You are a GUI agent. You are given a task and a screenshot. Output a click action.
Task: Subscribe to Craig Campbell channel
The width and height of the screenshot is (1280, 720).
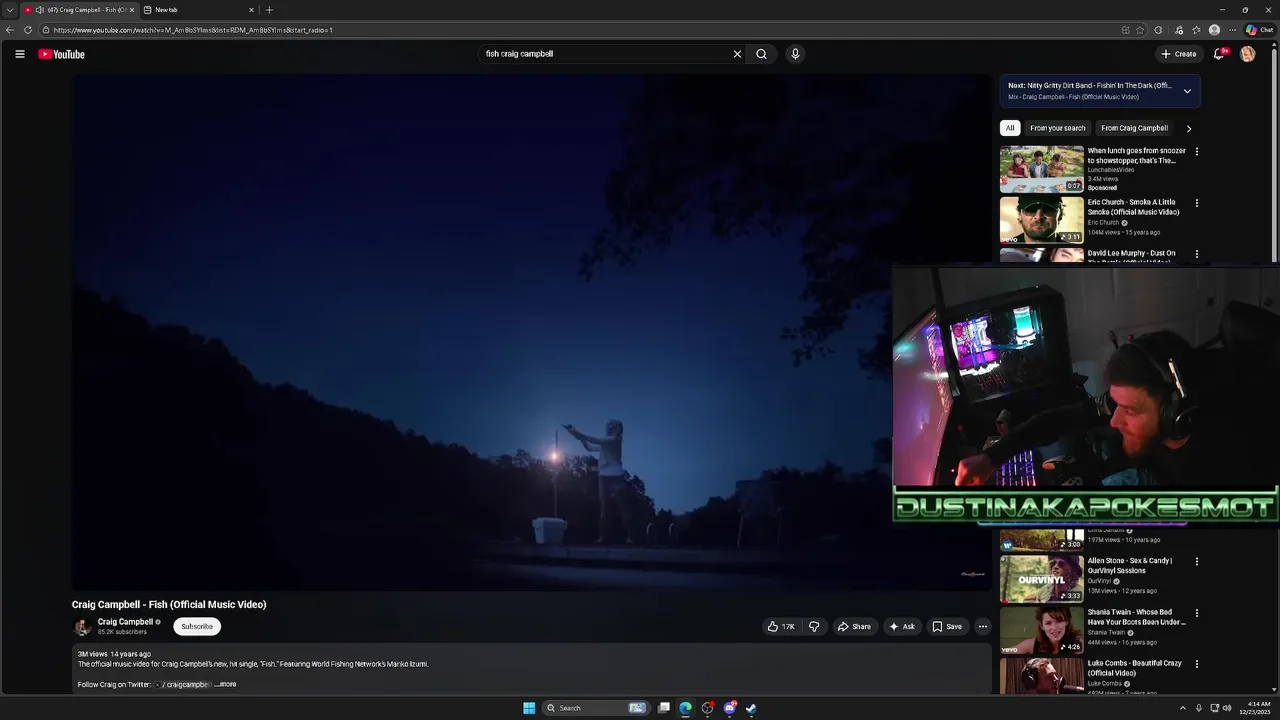click(197, 627)
